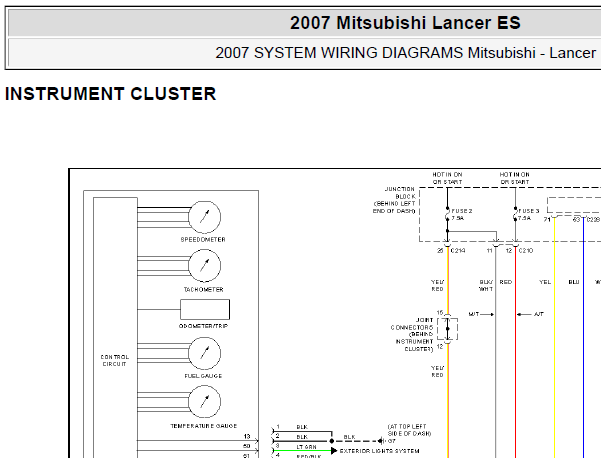The image size is (601, 458).
Task: Click the LT GRN wire label
Action: [307, 447]
